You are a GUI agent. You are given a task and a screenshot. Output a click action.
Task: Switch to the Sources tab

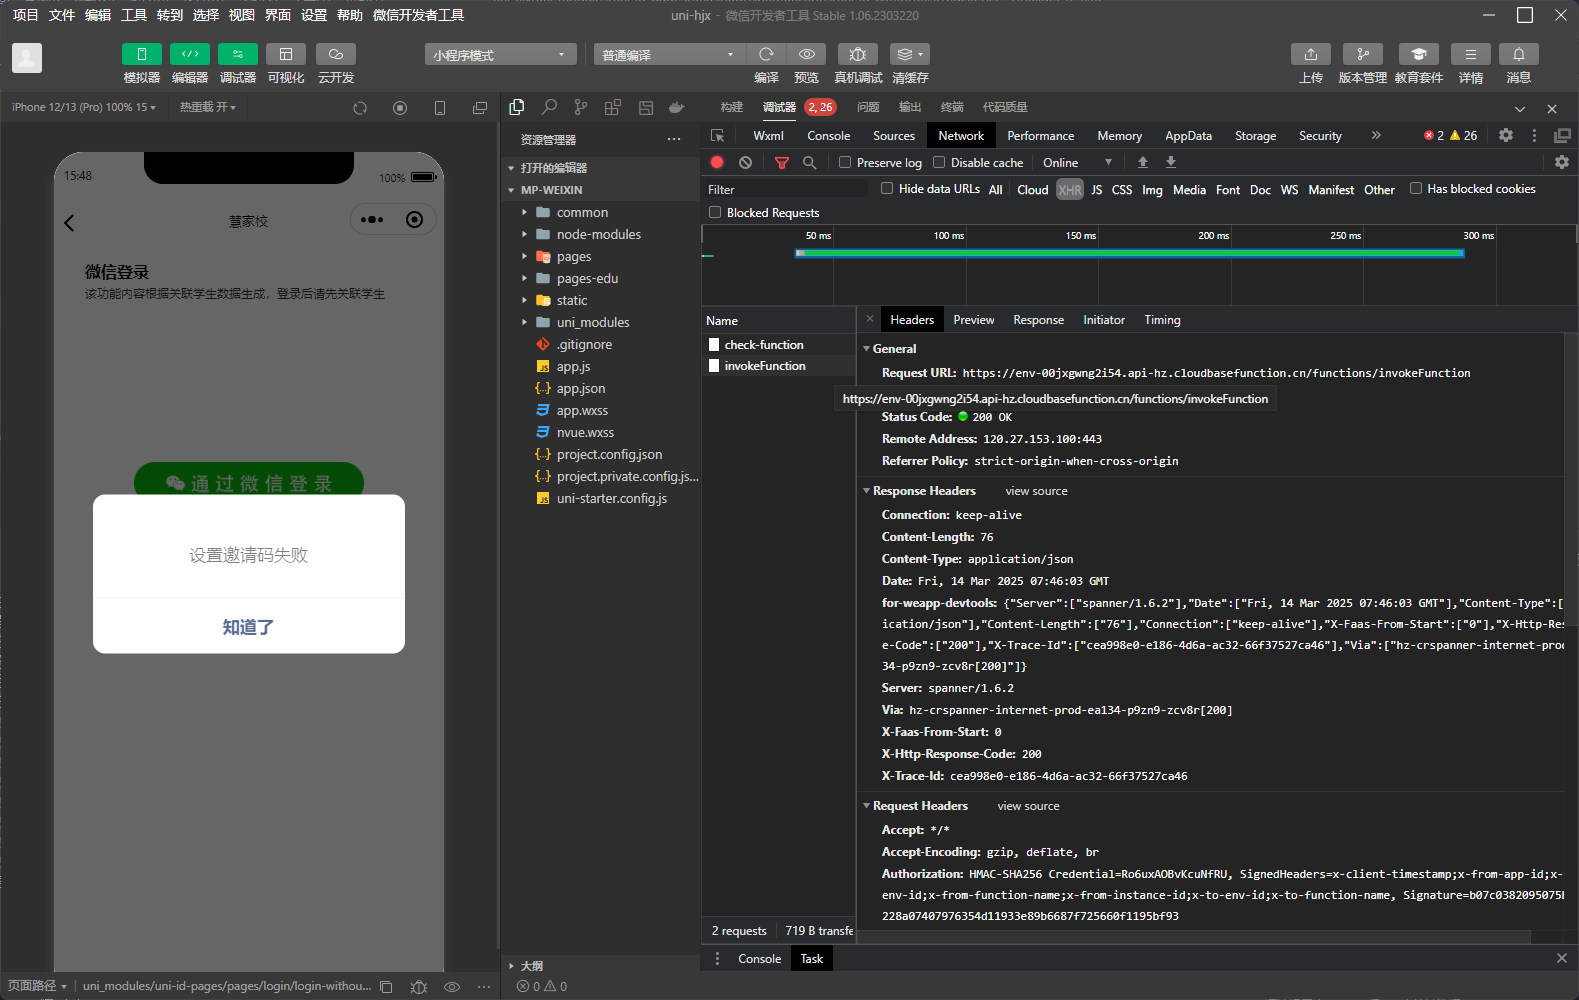[x=894, y=135]
